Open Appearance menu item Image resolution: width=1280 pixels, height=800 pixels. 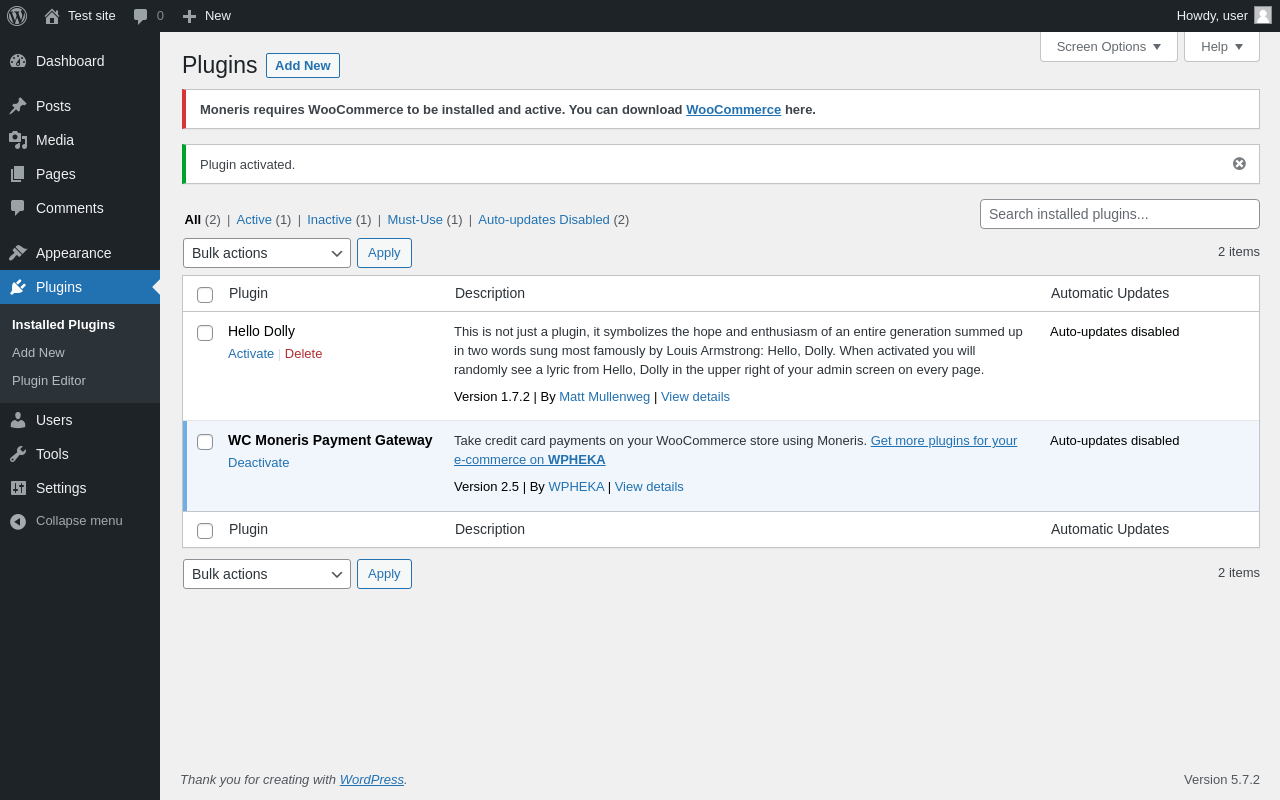click(80, 253)
